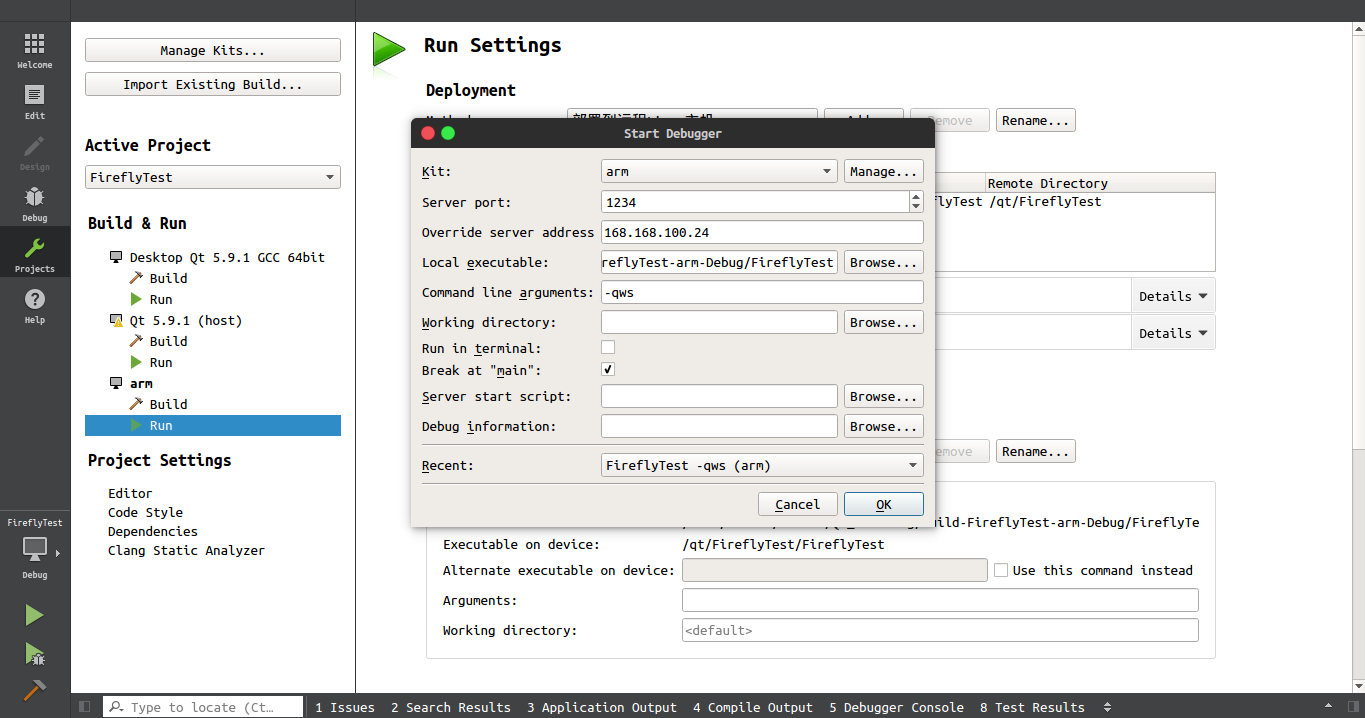
Task: Open the 5 Debugger Console pane
Action: click(x=896, y=707)
